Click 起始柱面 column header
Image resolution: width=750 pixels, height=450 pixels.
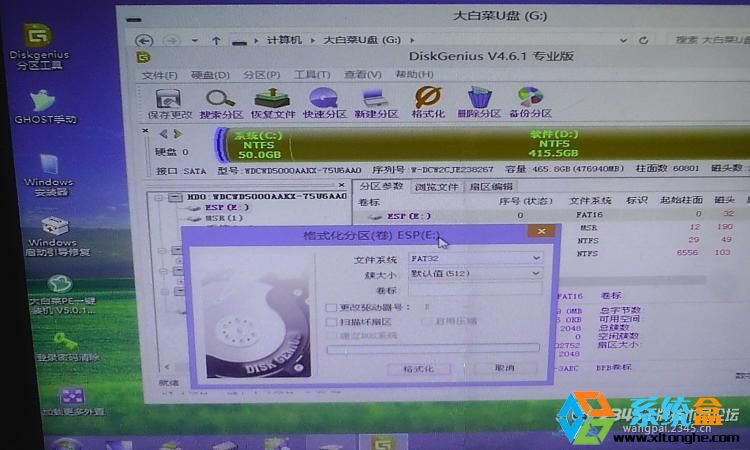pos(681,200)
